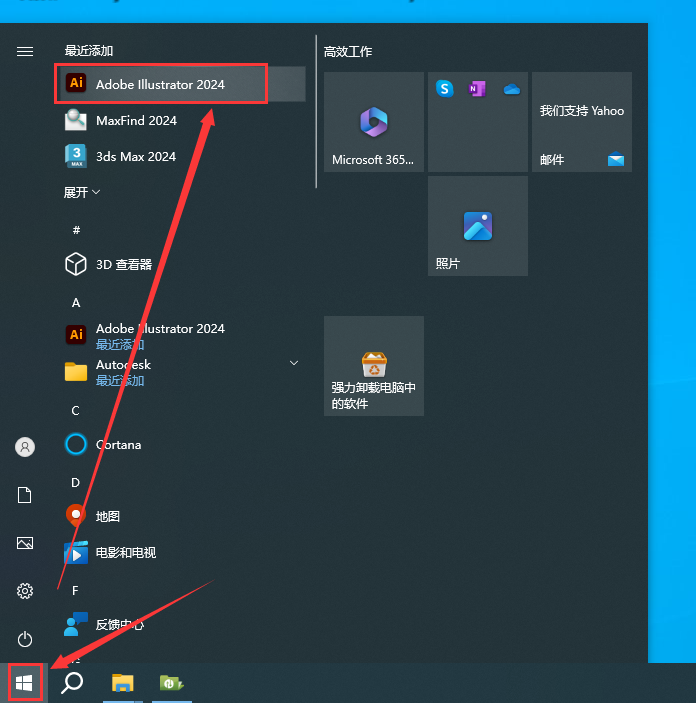Click the 高效工作 tile group header

pos(348,51)
